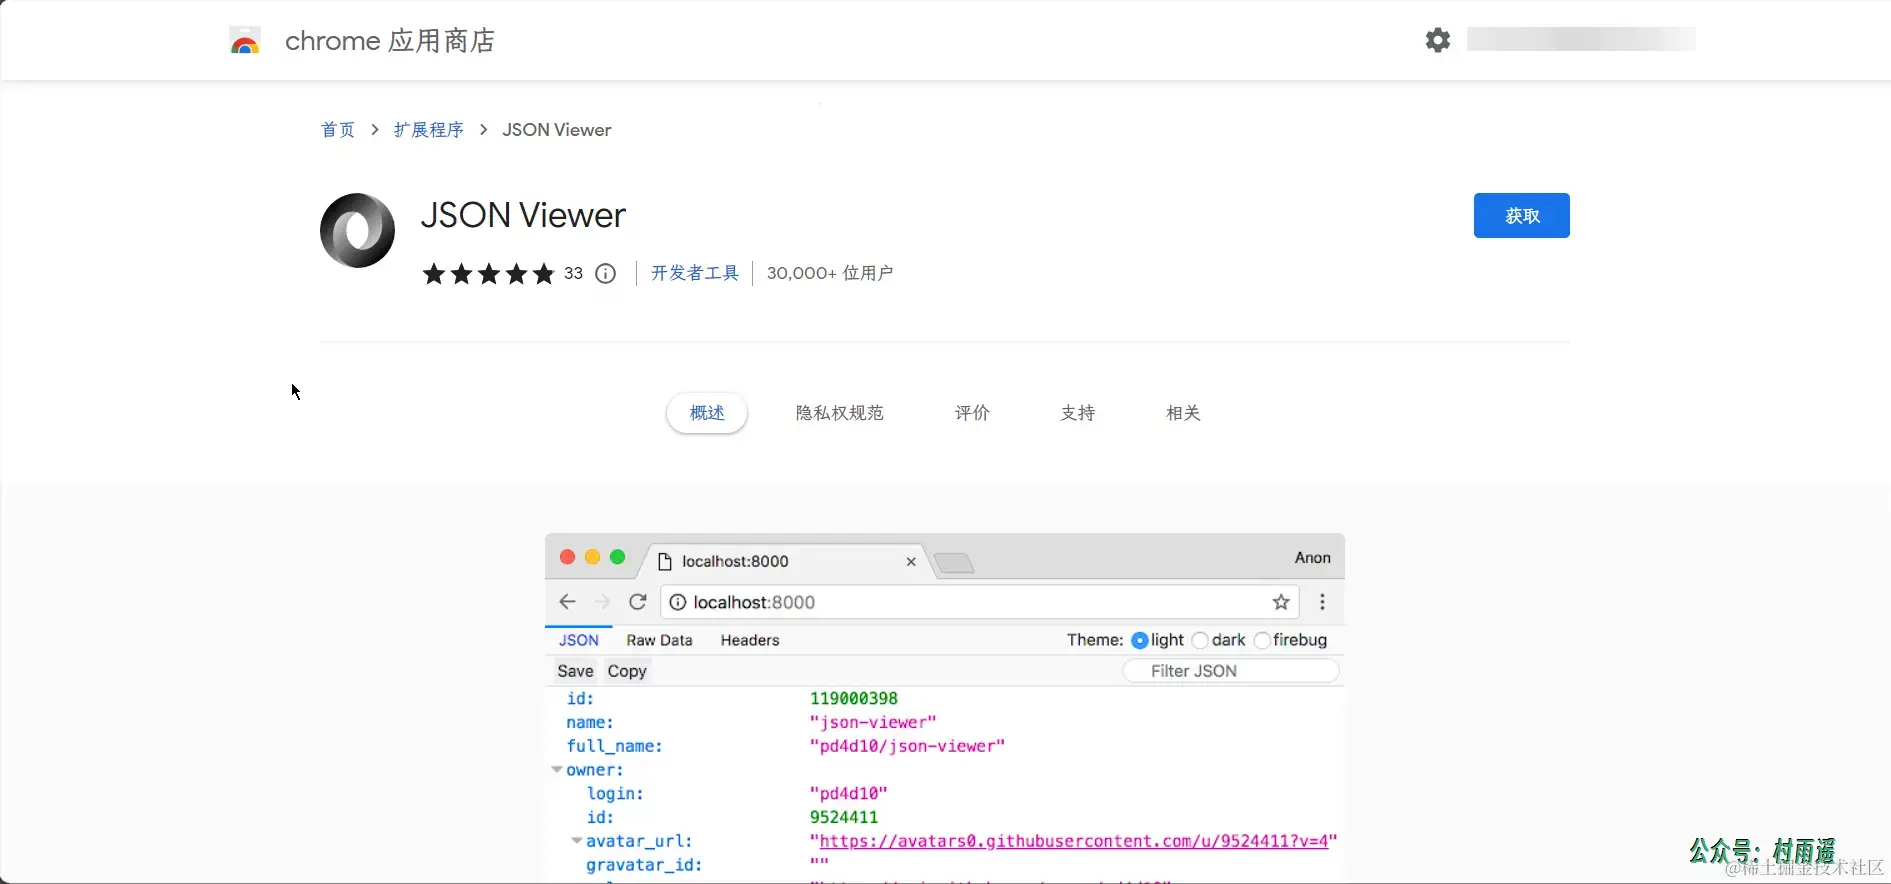Click the bookmark star in the address bar
1891x884 pixels.
tap(1281, 602)
